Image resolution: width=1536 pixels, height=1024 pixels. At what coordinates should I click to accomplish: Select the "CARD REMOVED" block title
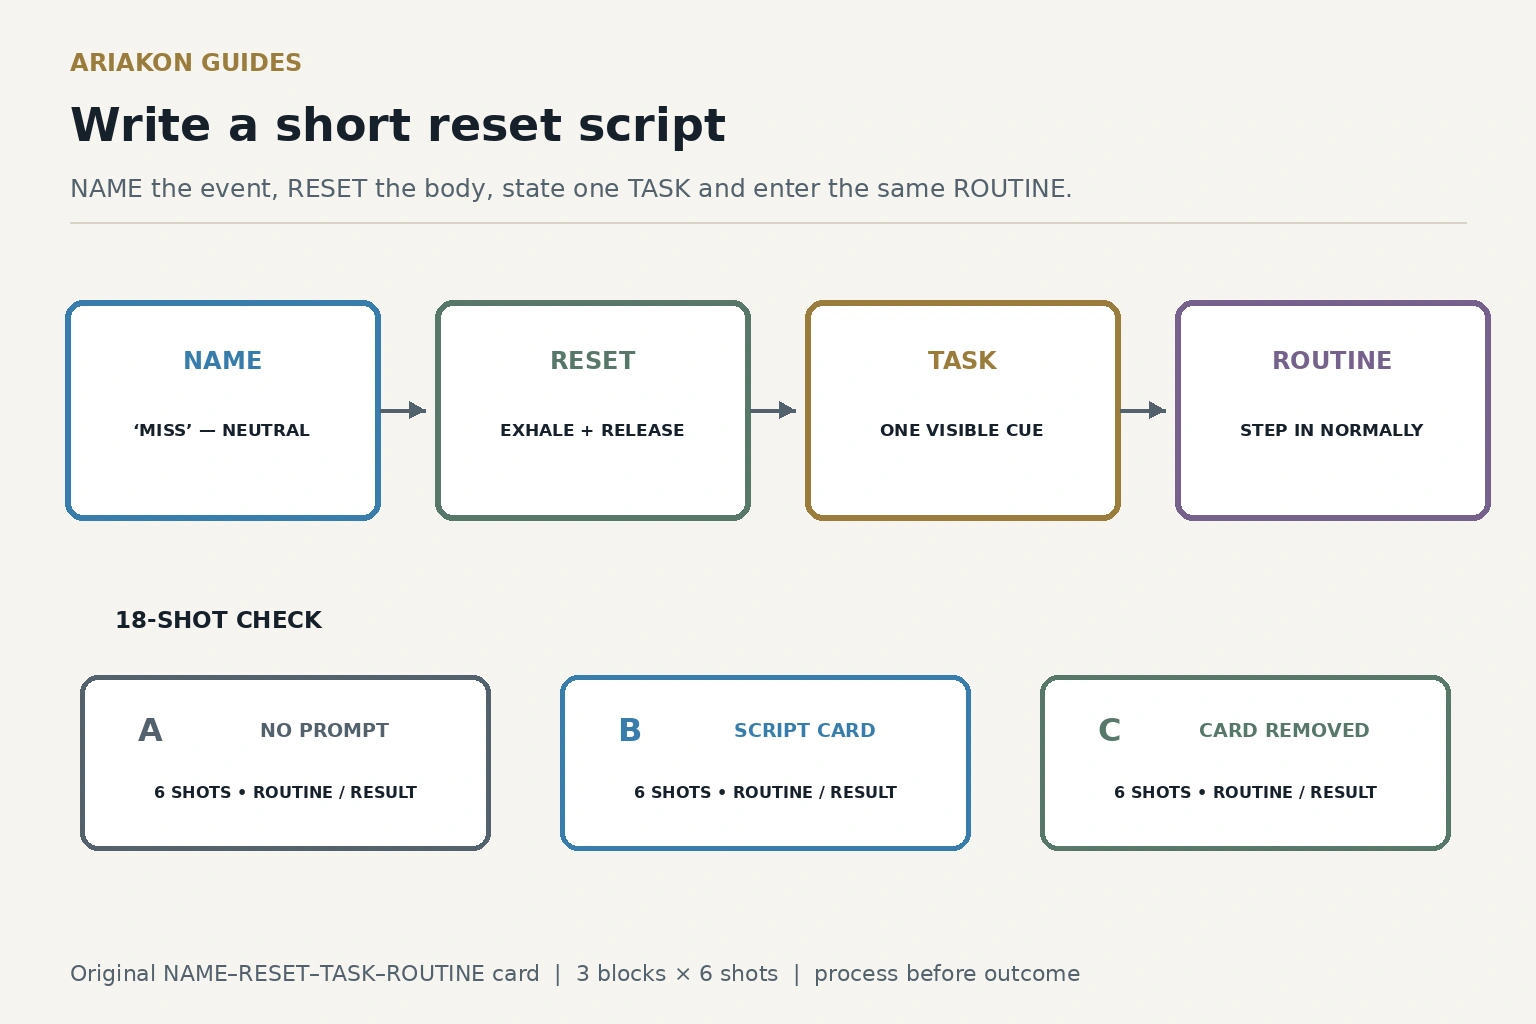(x=1285, y=731)
